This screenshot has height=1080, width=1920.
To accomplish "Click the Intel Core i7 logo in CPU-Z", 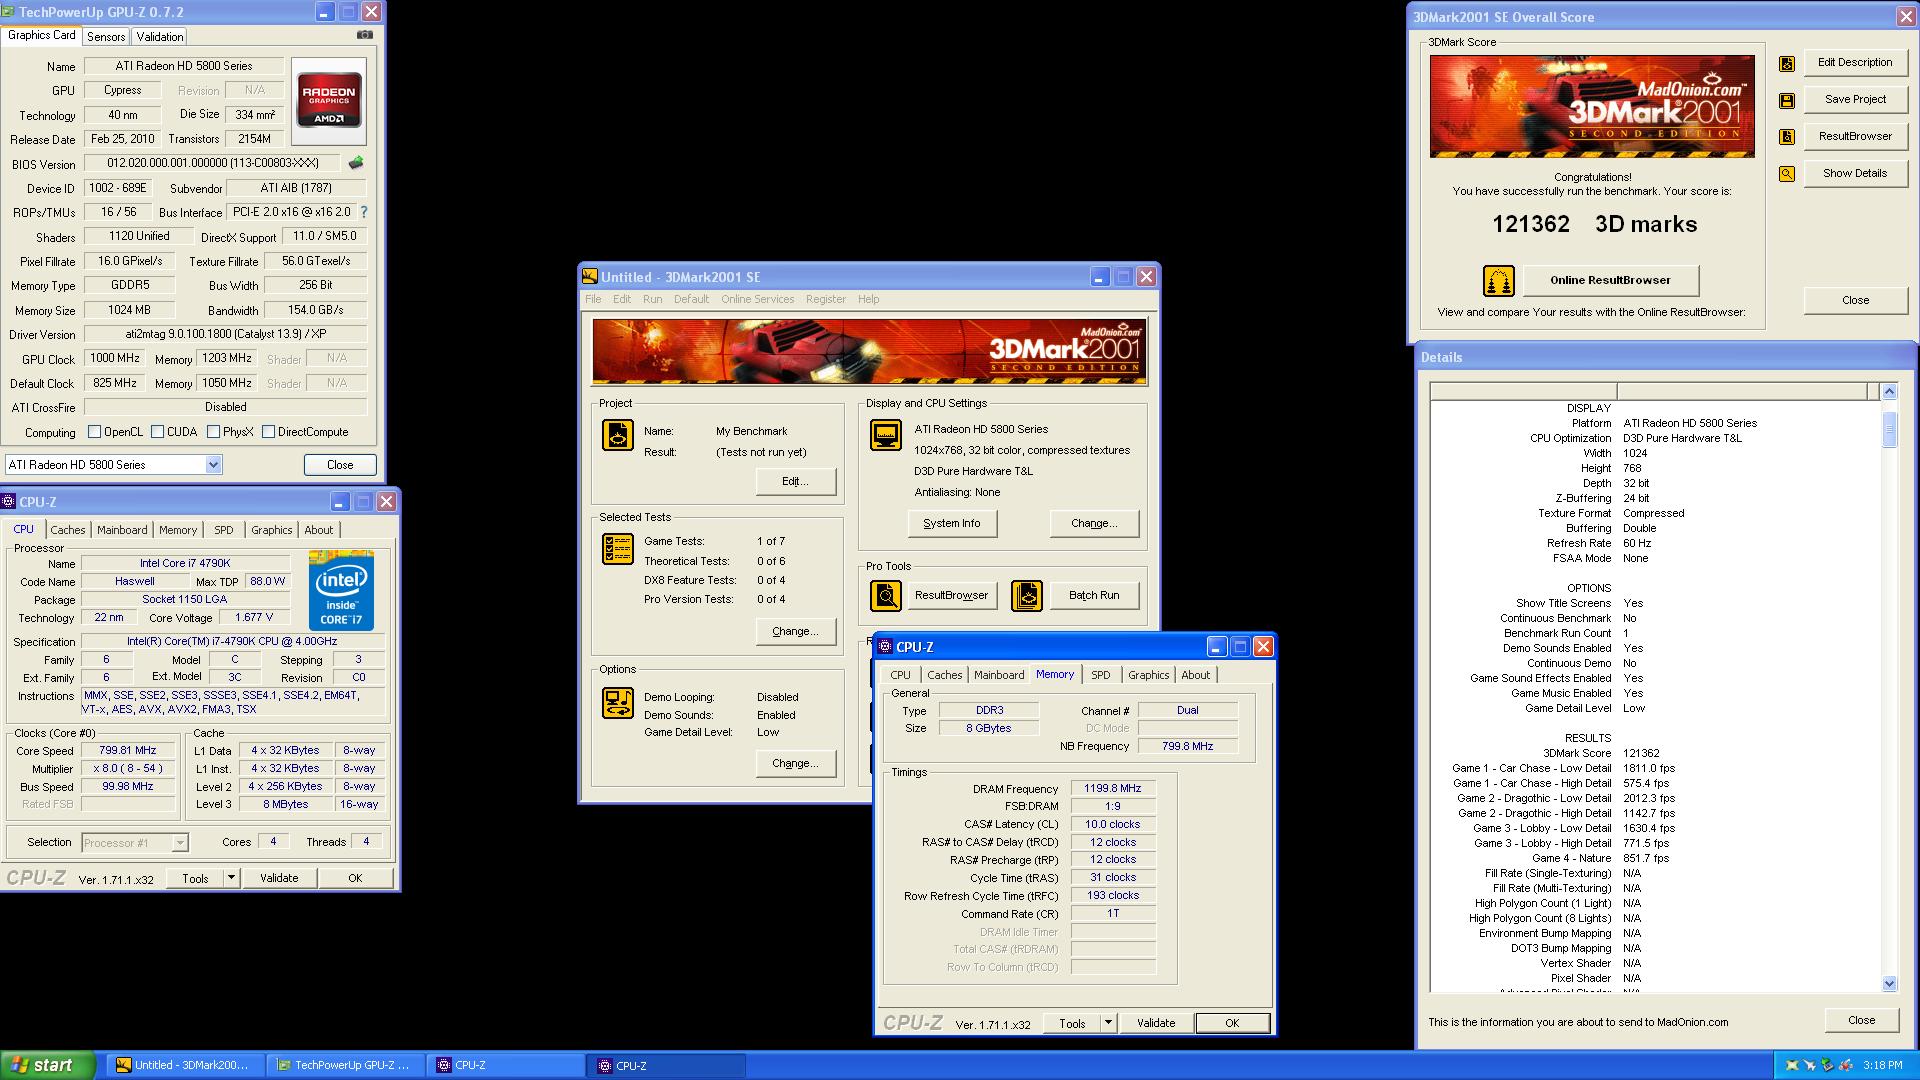I will [x=342, y=590].
